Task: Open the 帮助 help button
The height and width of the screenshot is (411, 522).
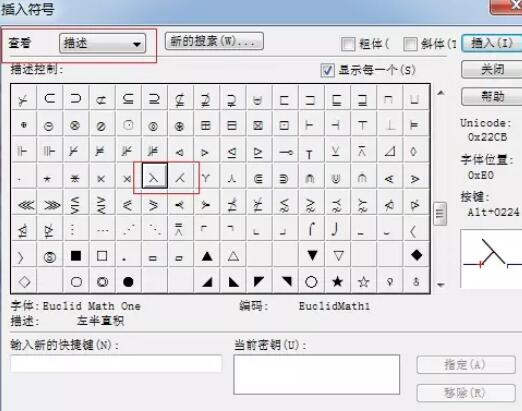Action: point(492,97)
